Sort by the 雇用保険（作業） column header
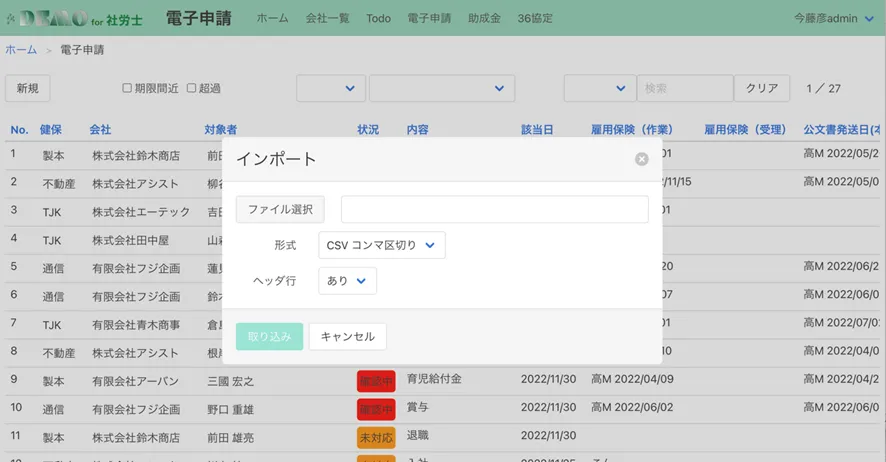The height and width of the screenshot is (462, 886). [632, 130]
